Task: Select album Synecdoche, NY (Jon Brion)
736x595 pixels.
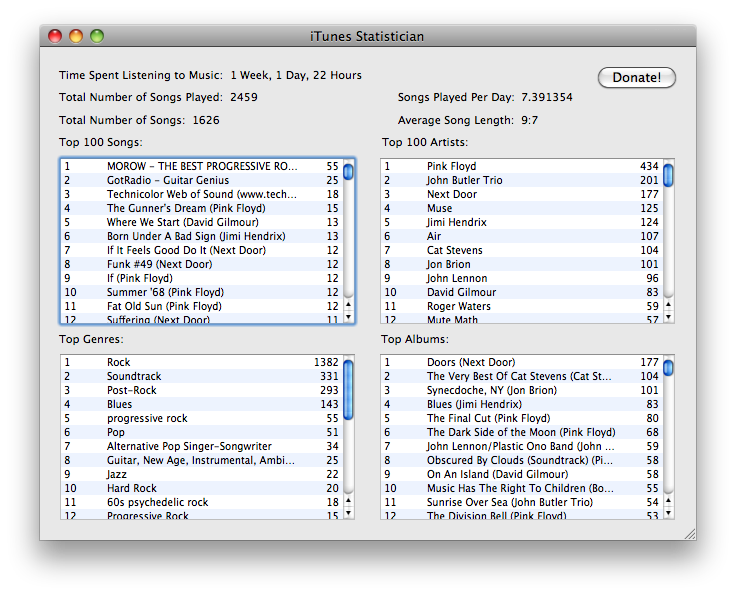Action: pyautogui.click(x=522, y=390)
